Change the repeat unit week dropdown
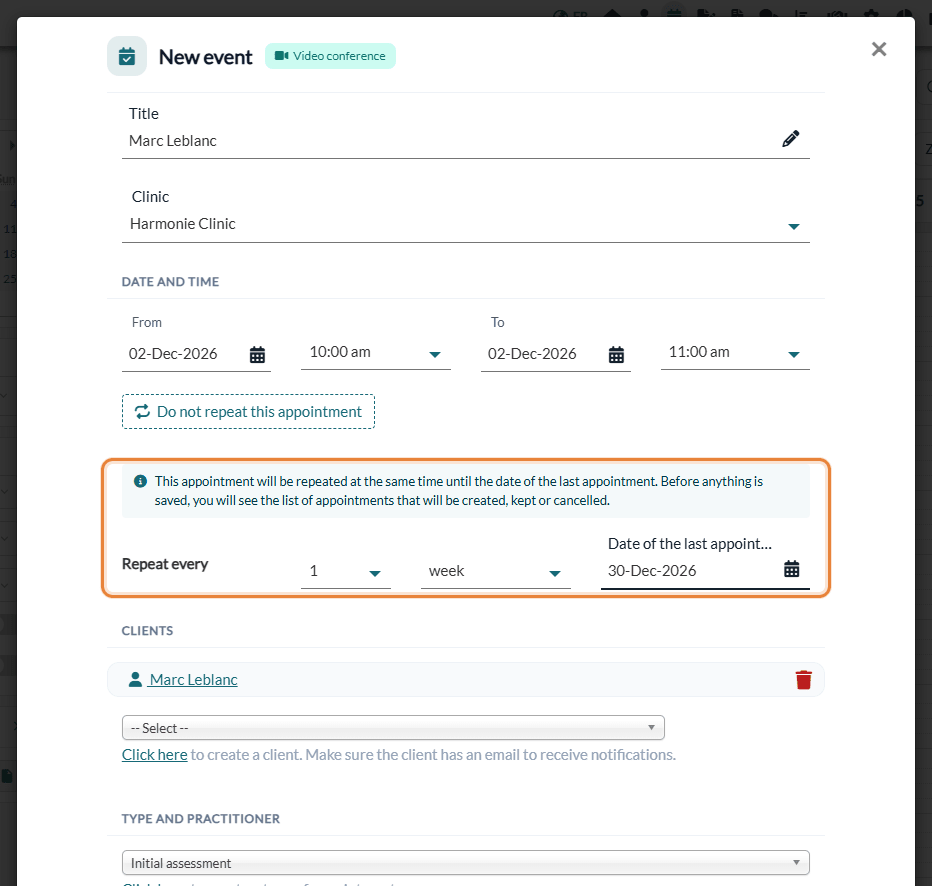 click(496, 572)
